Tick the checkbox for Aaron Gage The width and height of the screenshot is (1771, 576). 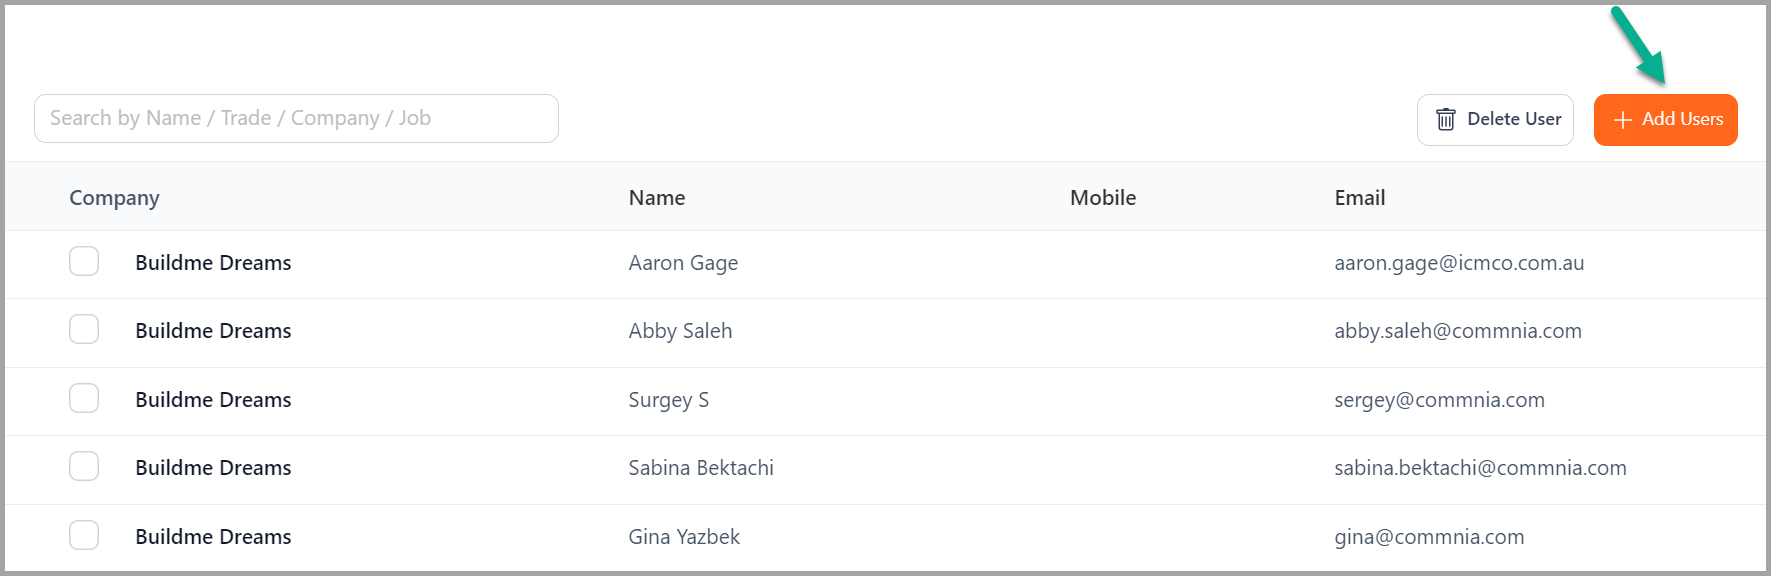point(84,261)
